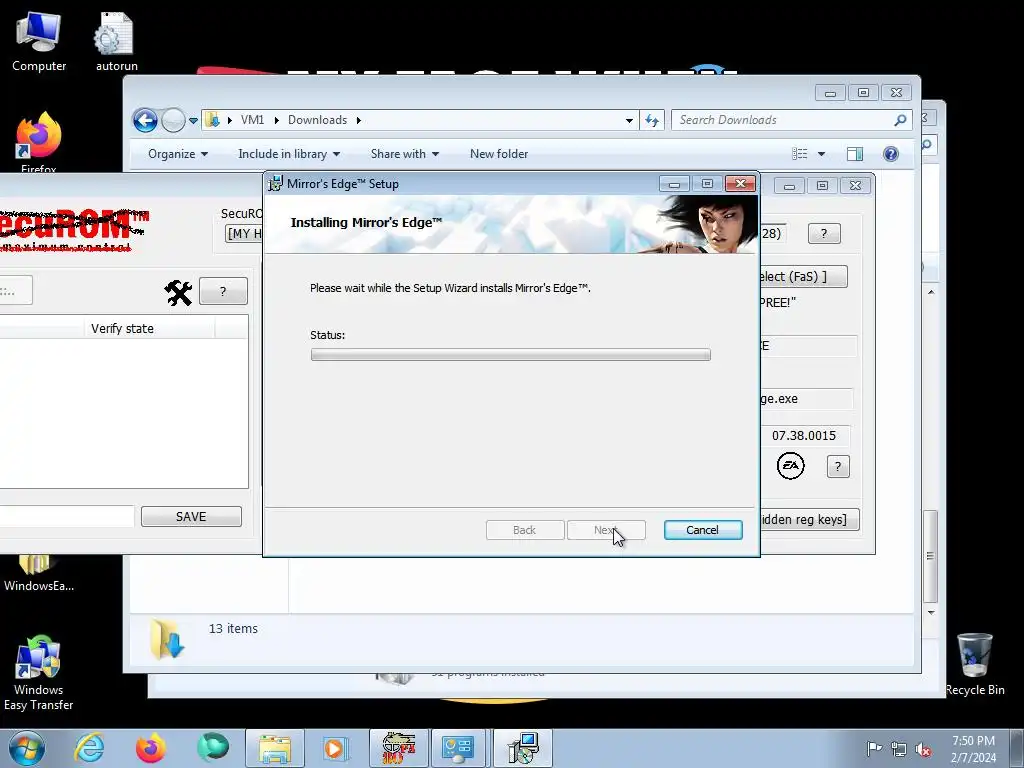Switch to the Control Panel taskbar button
This screenshot has width=1024, height=768.
pyautogui.click(x=458, y=748)
